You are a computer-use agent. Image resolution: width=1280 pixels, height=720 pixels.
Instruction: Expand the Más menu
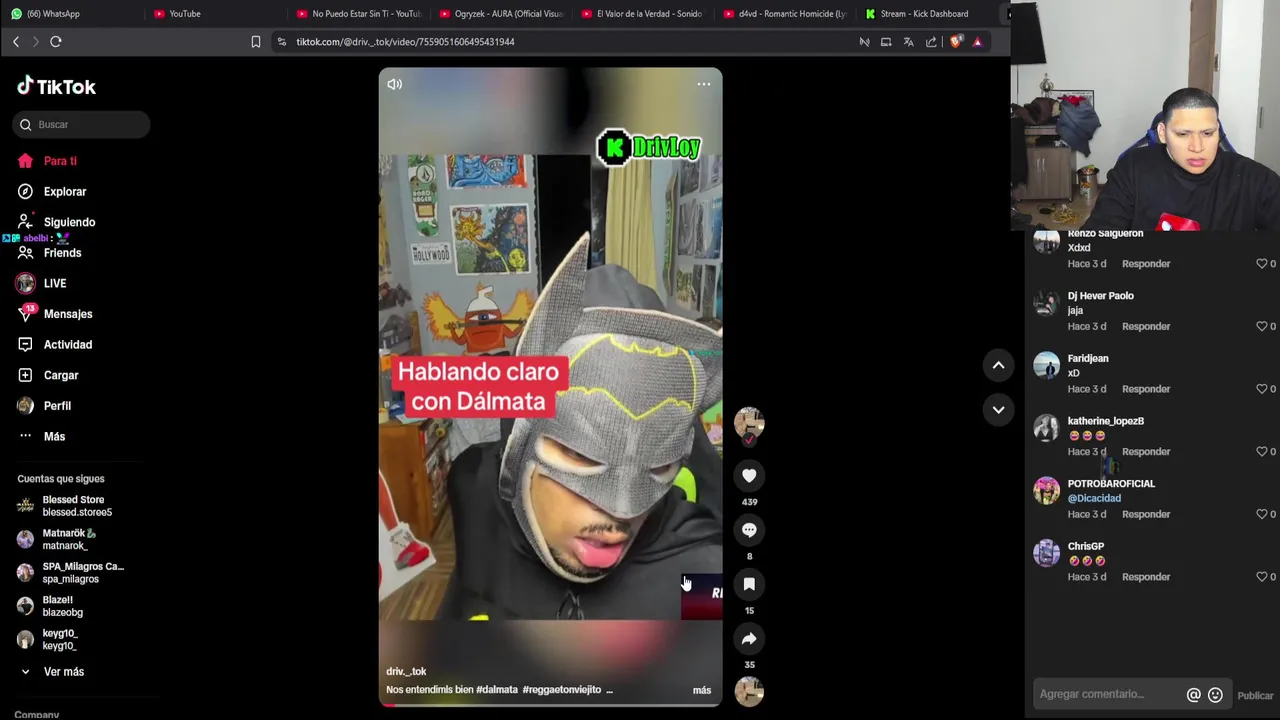(41, 437)
